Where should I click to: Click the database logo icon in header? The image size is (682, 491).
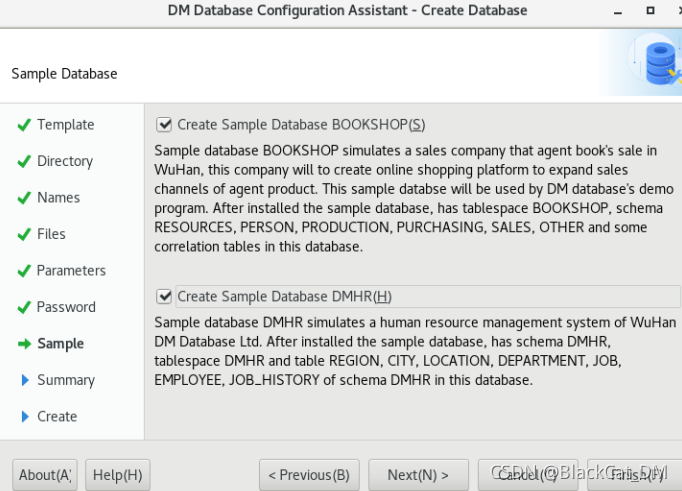pos(662,64)
